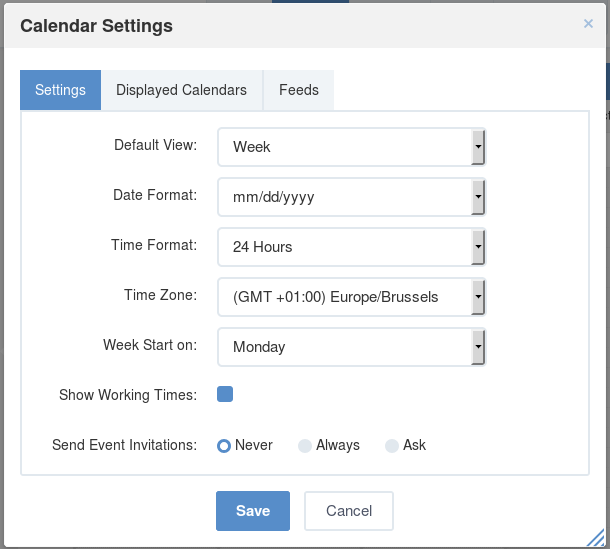610x549 pixels.
Task: Open the Default View Week combo box
Action: [352, 147]
